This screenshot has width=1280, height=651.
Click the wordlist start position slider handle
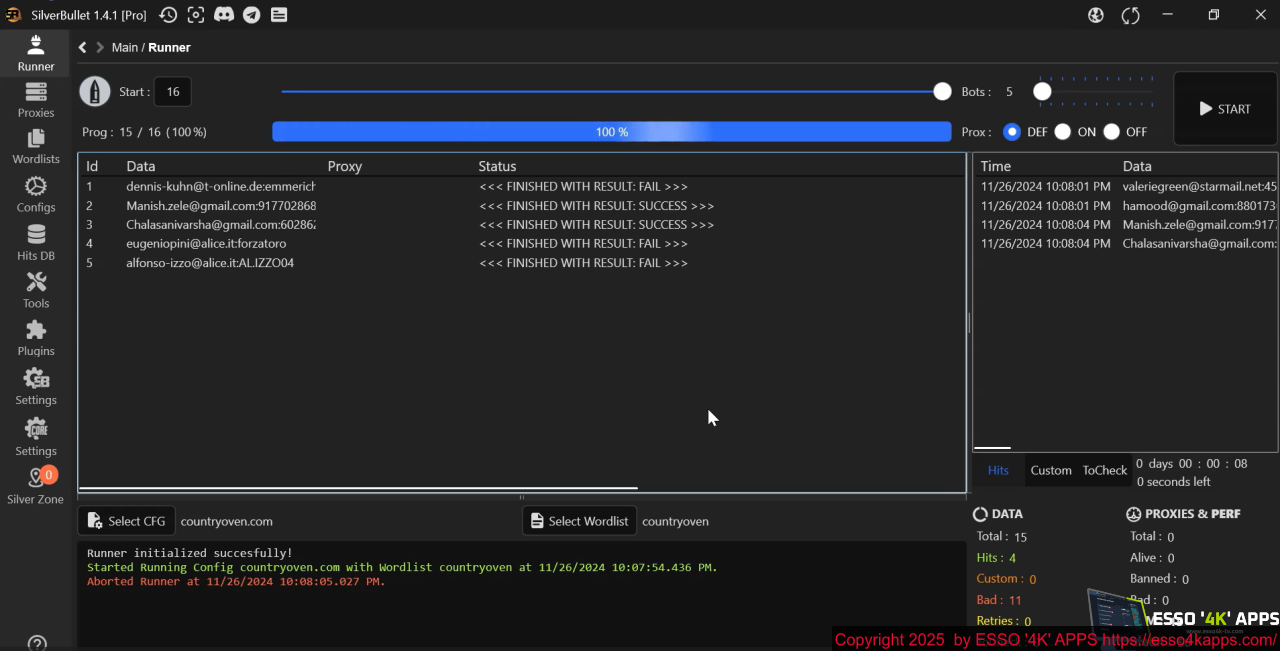(942, 92)
